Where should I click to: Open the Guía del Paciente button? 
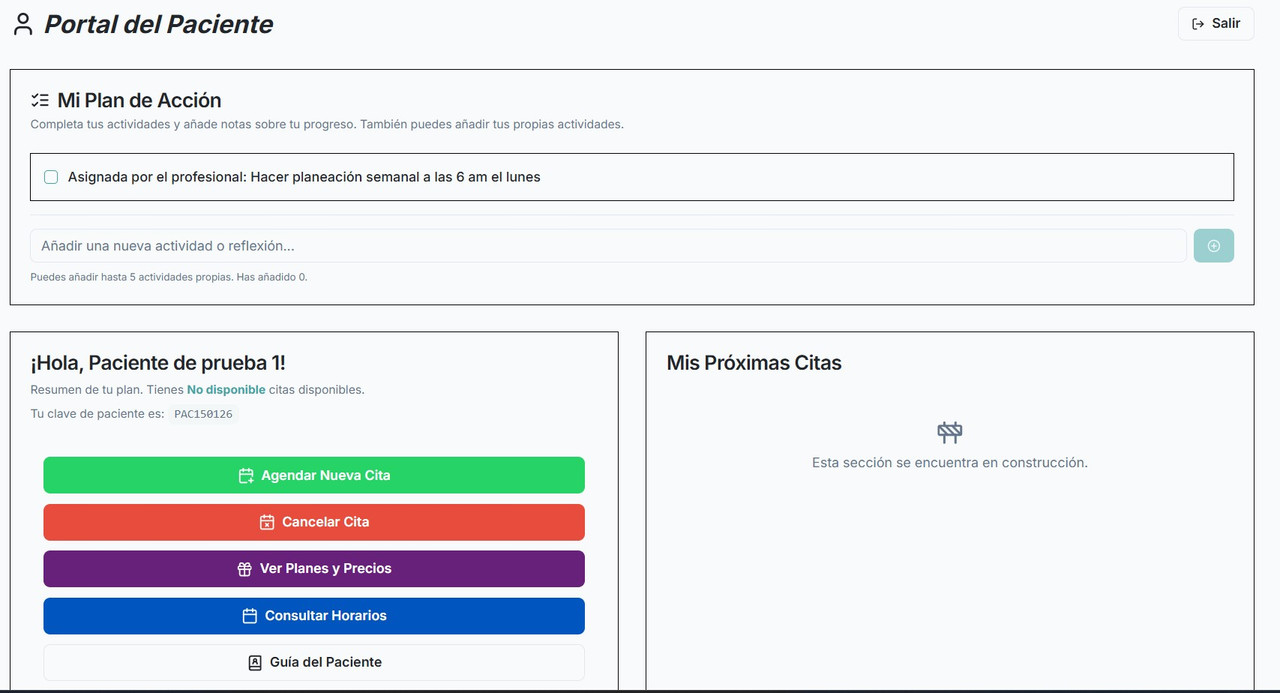click(x=314, y=662)
